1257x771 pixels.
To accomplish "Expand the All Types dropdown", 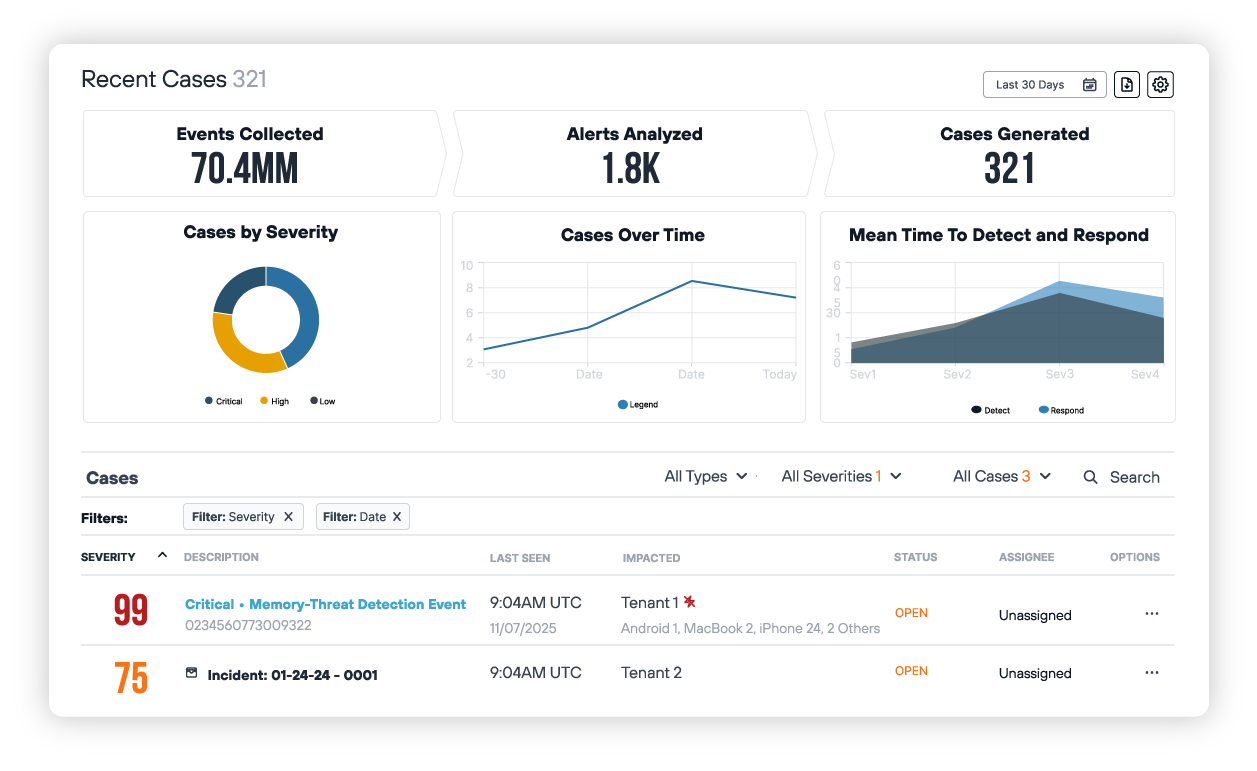I will click(706, 476).
